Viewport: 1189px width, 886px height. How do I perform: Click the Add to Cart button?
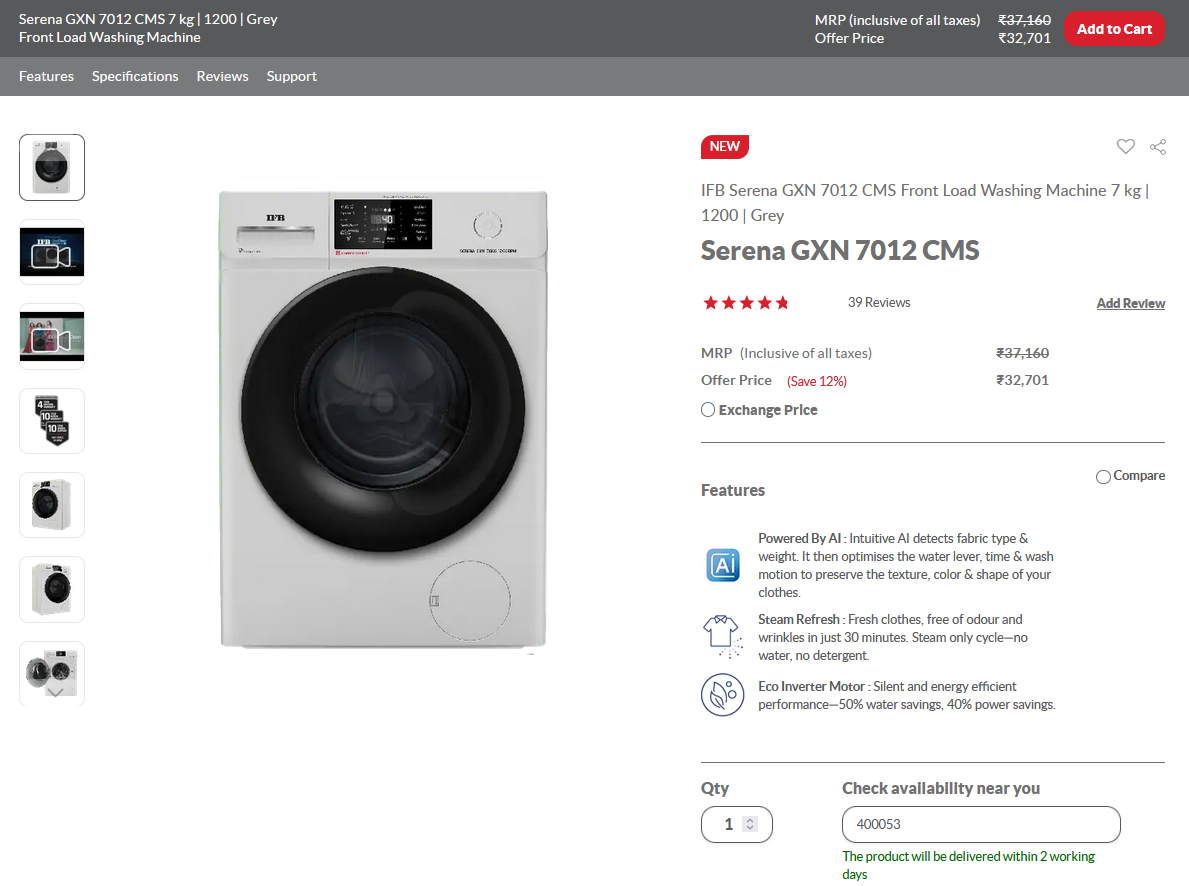[1114, 29]
